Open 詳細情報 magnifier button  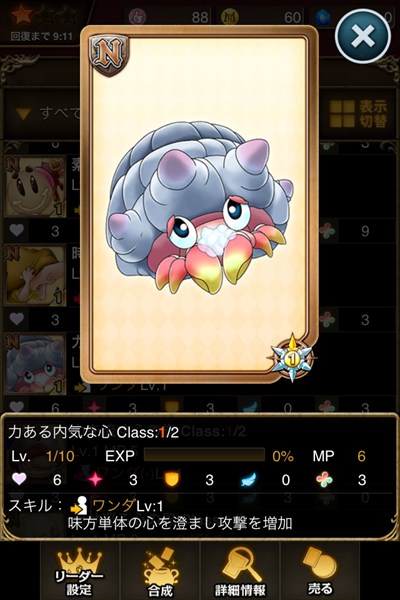point(240,571)
